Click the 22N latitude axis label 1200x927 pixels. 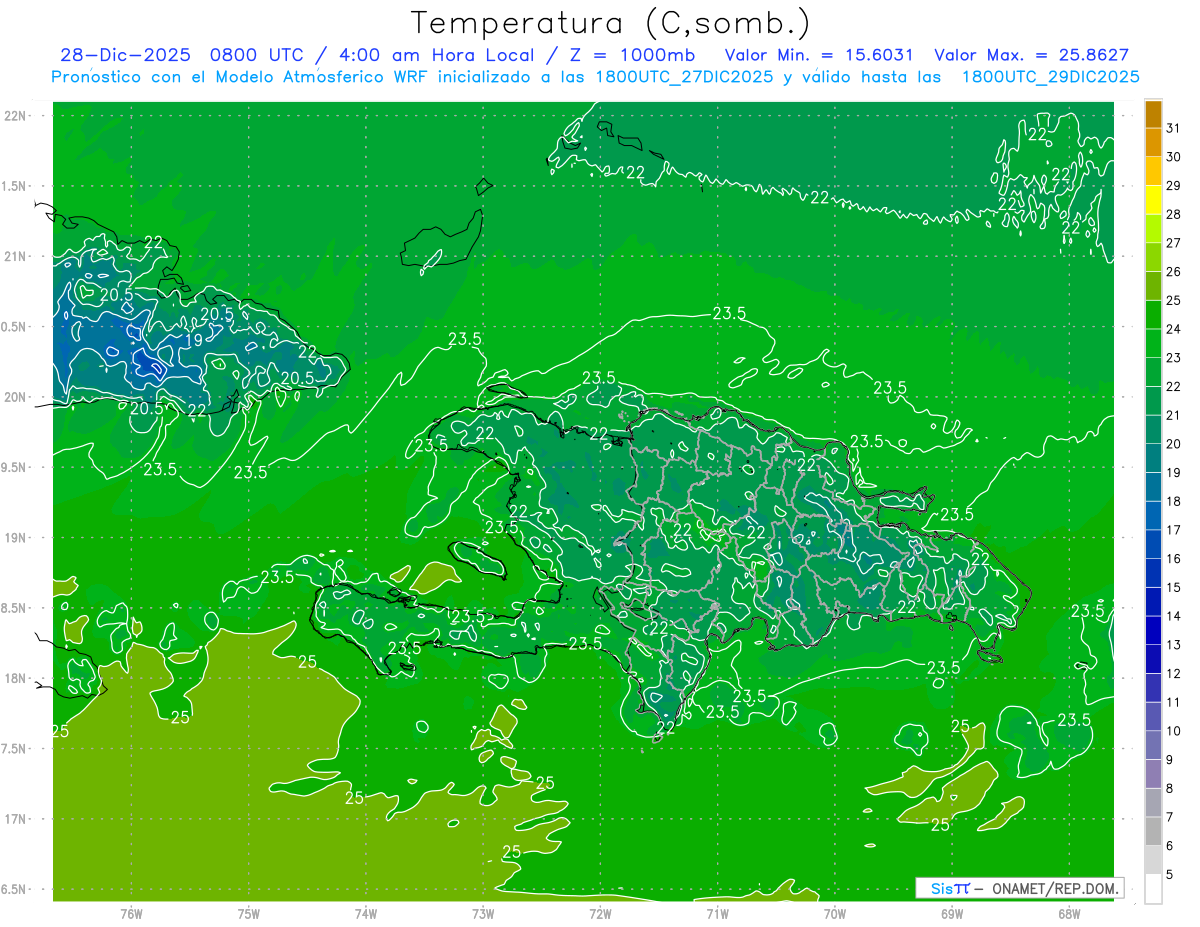tap(15, 116)
